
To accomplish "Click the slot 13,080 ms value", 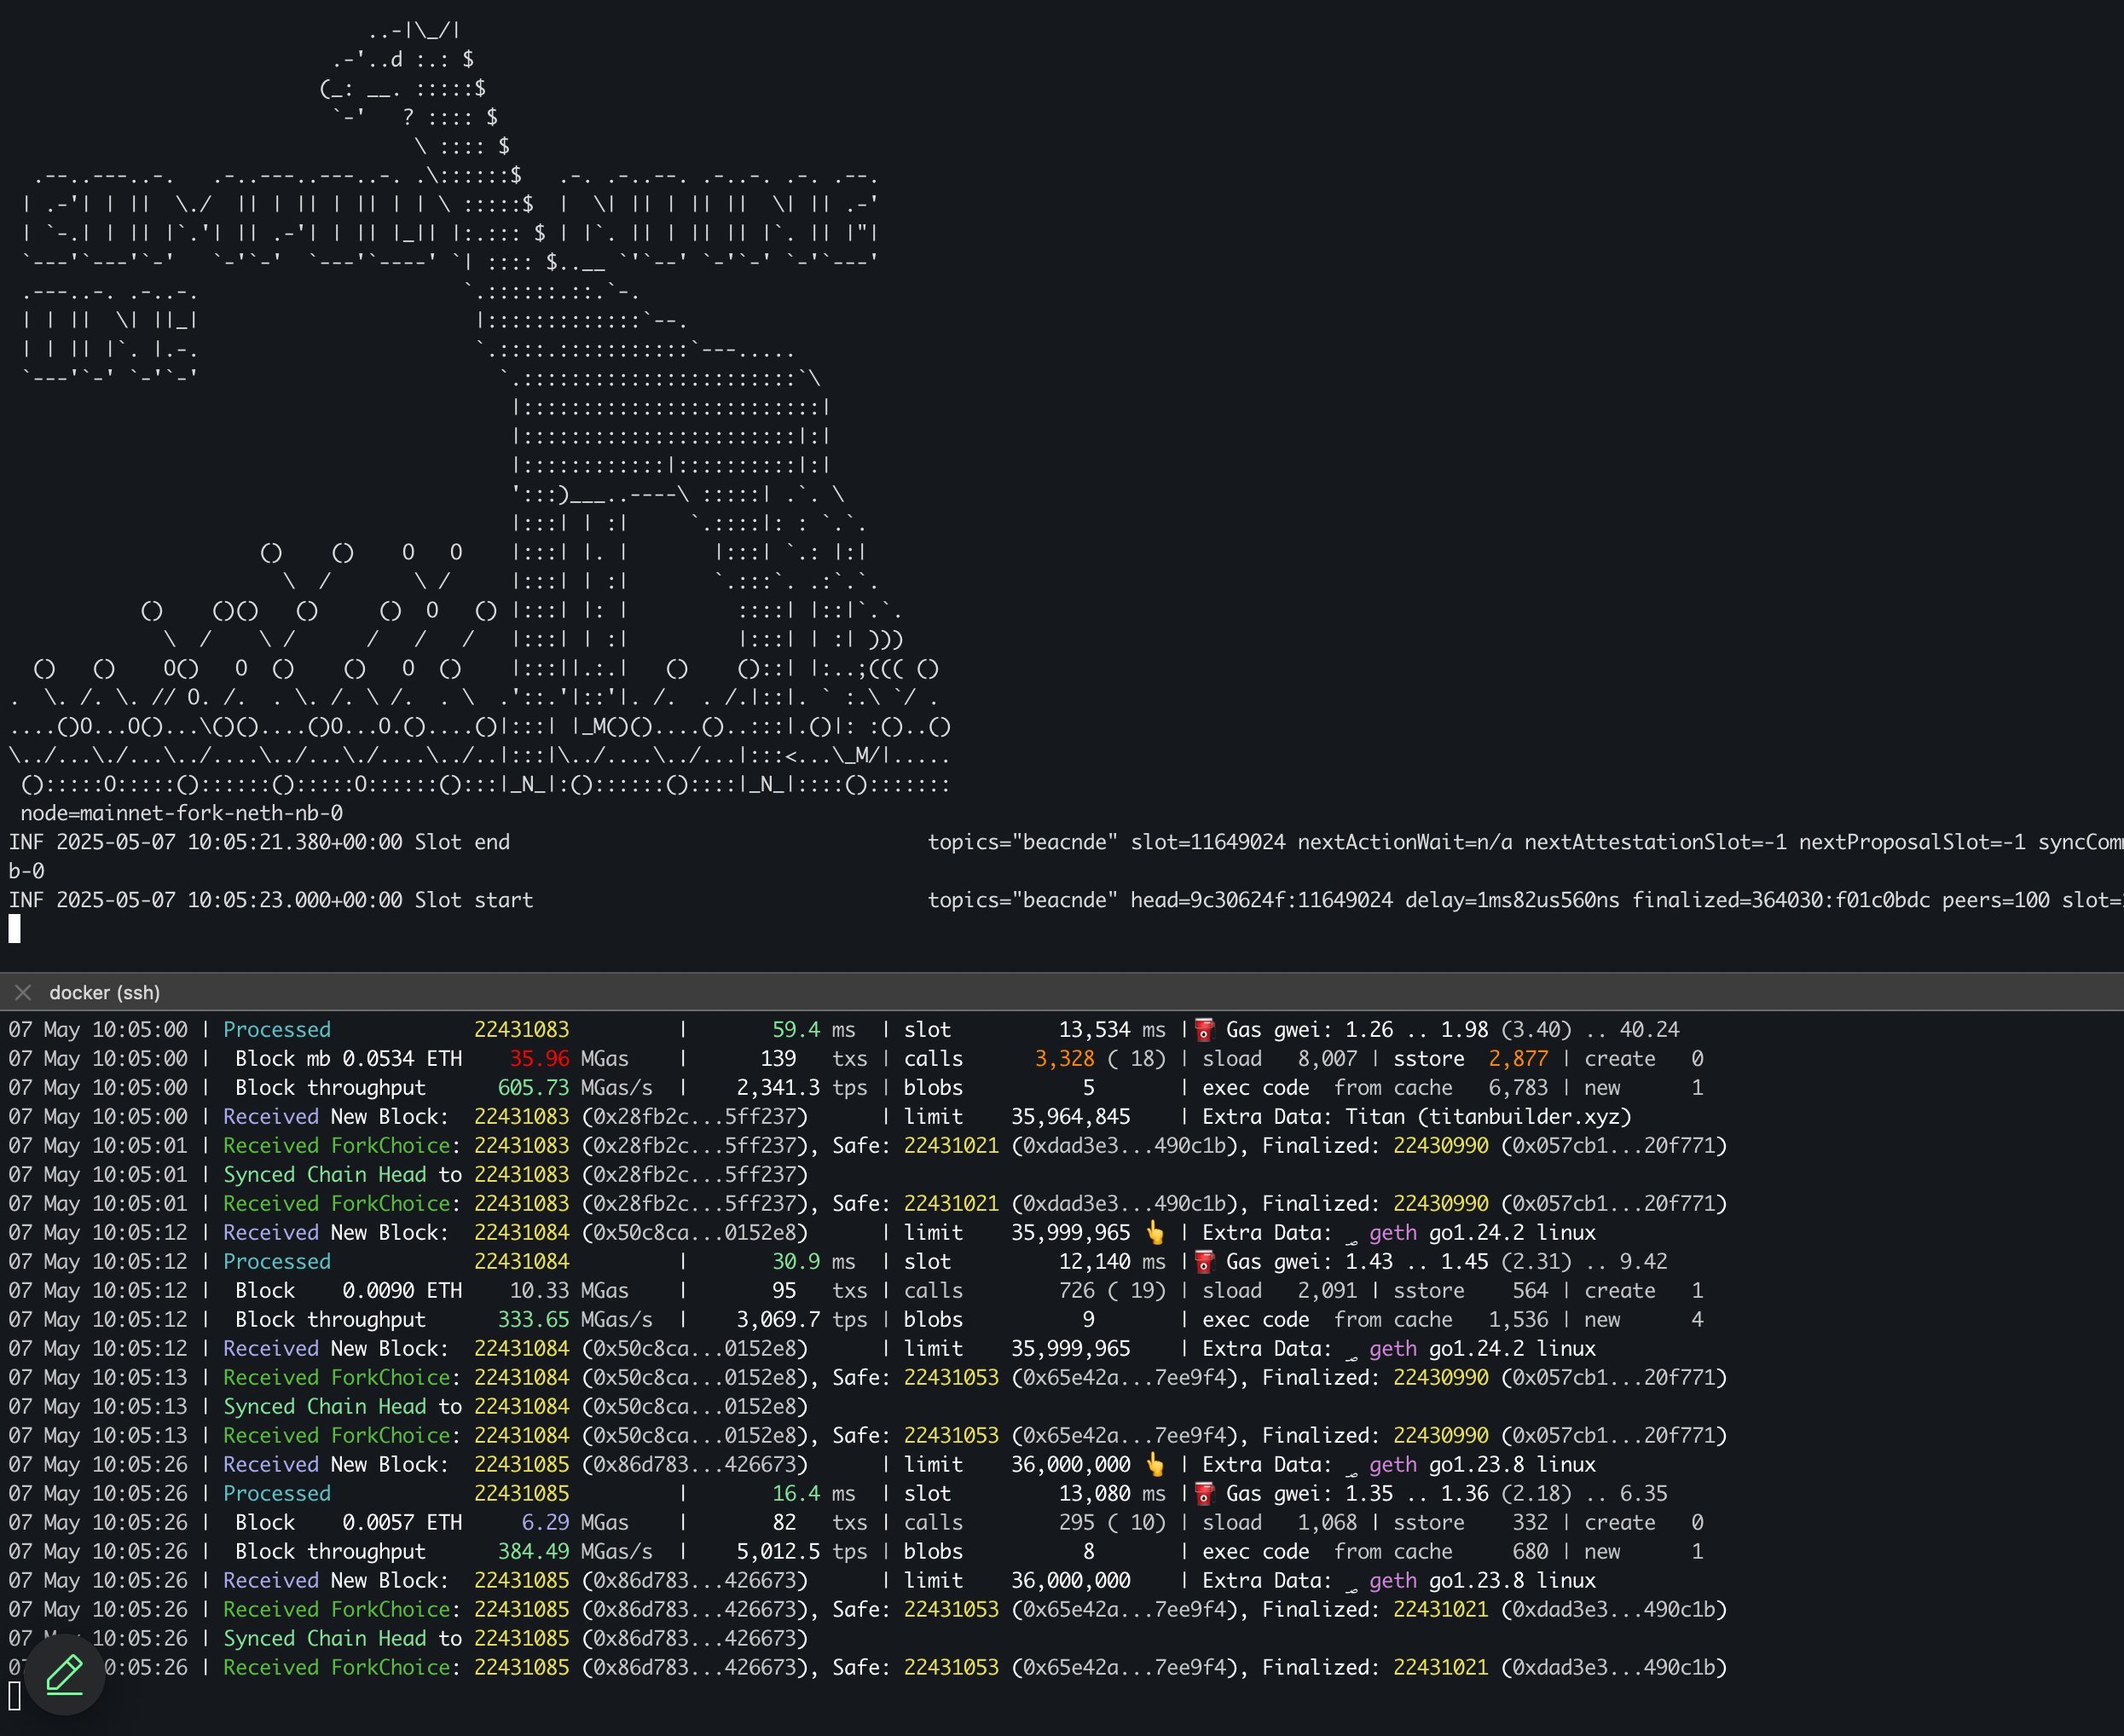I will (x=1112, y=1494).
